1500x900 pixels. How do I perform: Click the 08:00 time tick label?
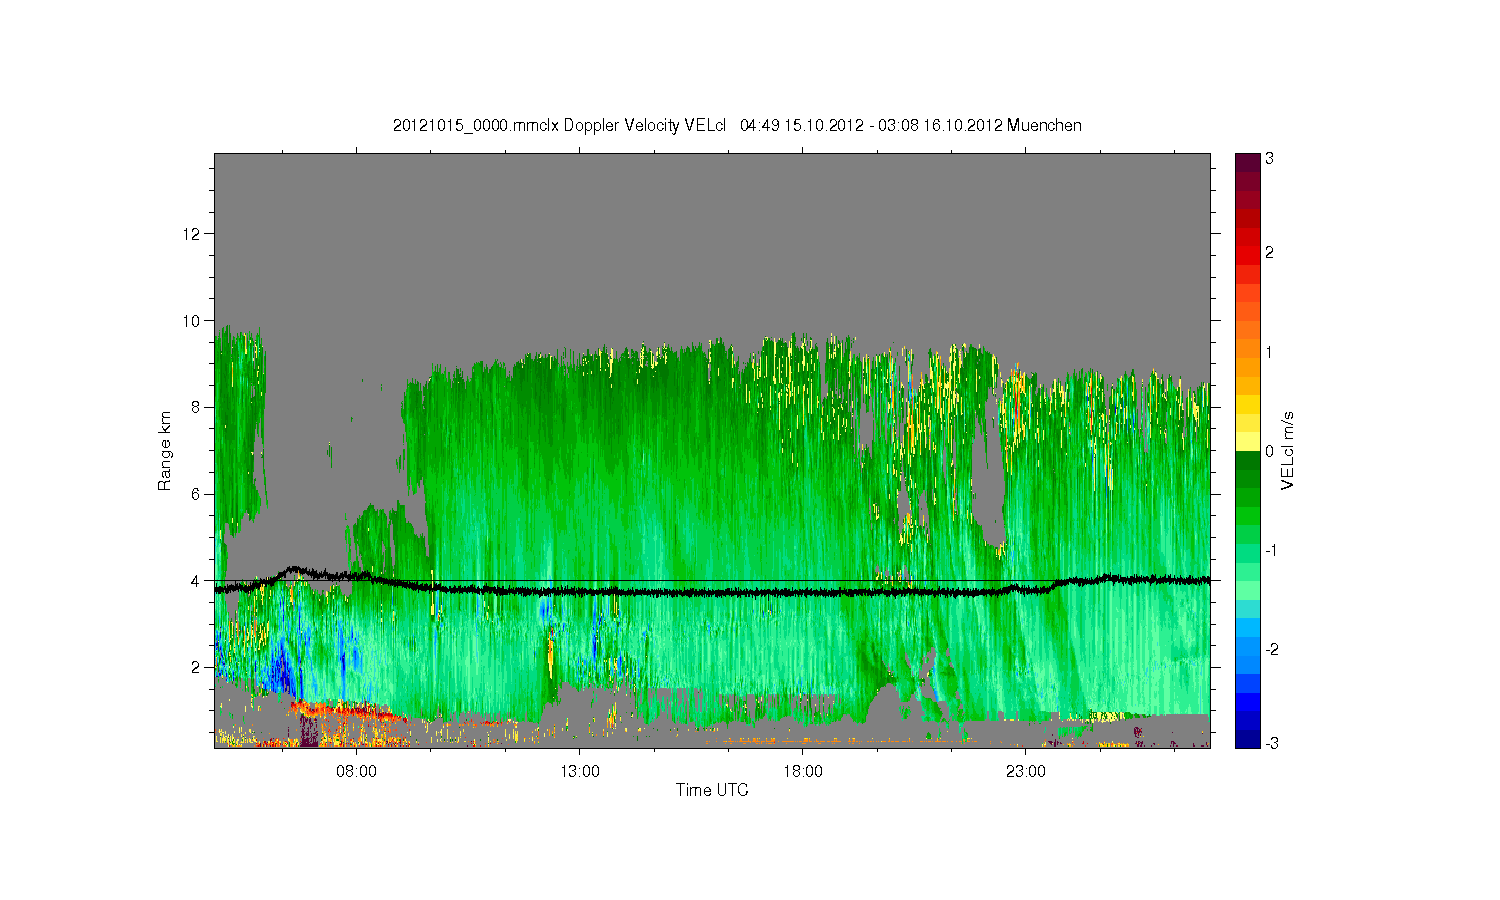(x=356, y=771)
